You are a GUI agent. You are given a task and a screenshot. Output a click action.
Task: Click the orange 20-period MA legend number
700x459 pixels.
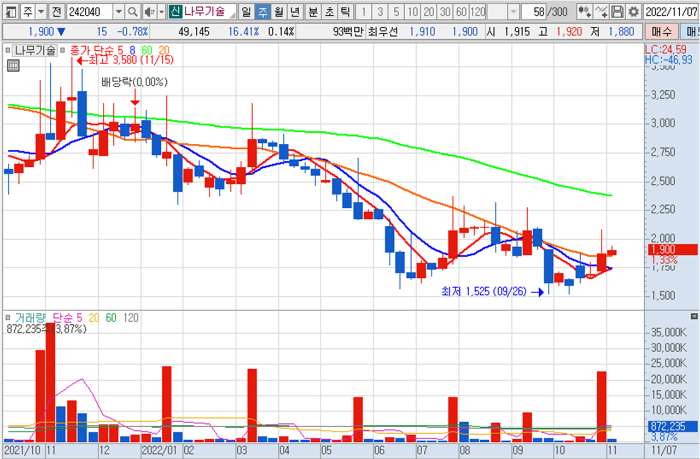[x=164, y=50]
